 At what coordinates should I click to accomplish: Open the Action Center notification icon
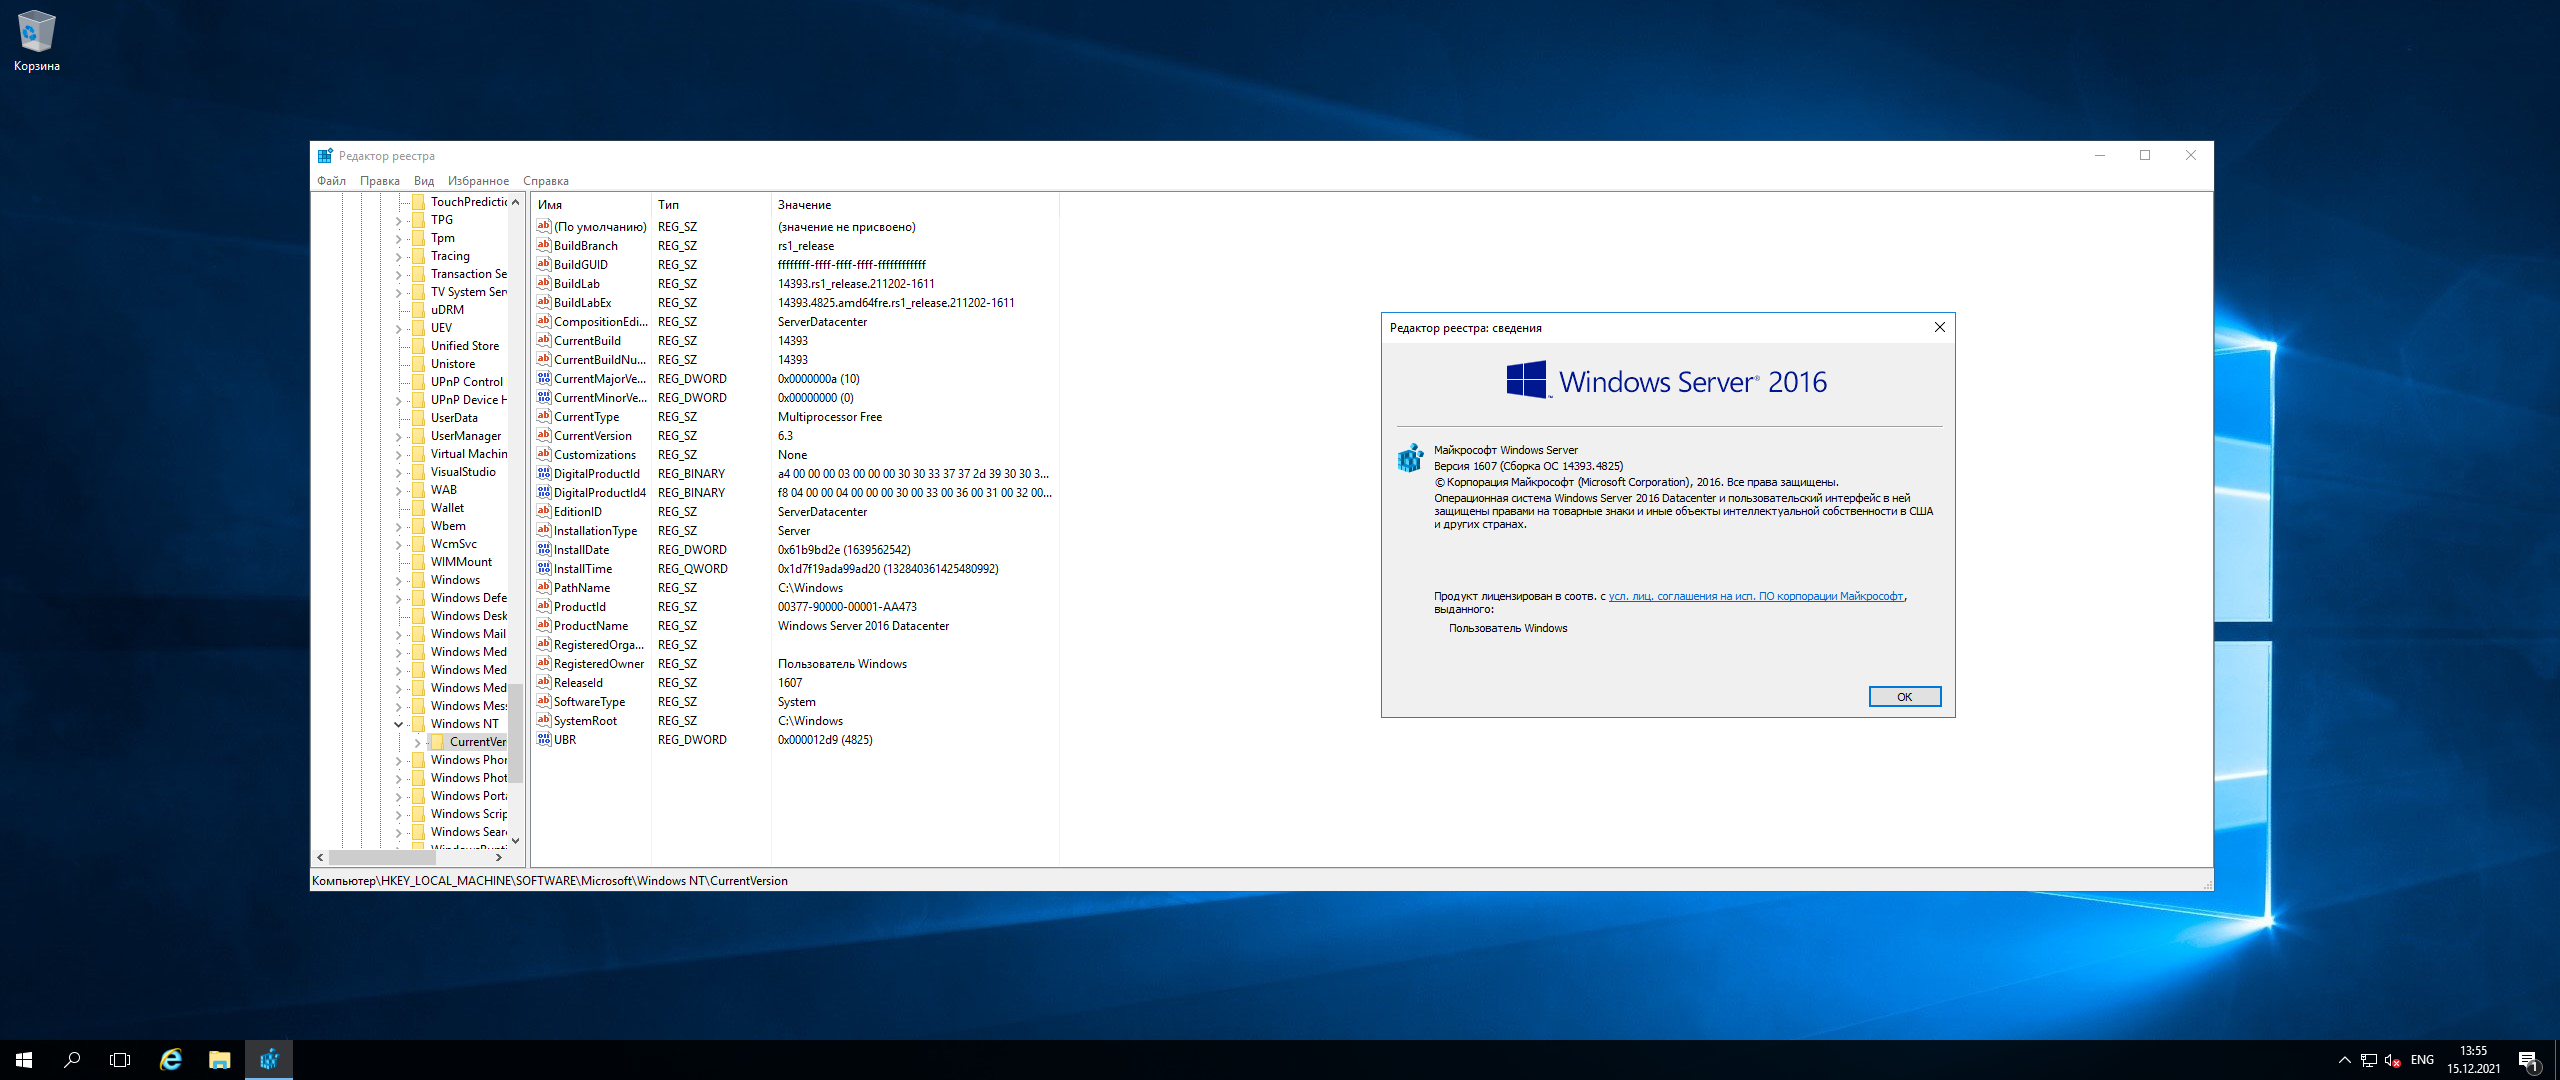2528,1060
